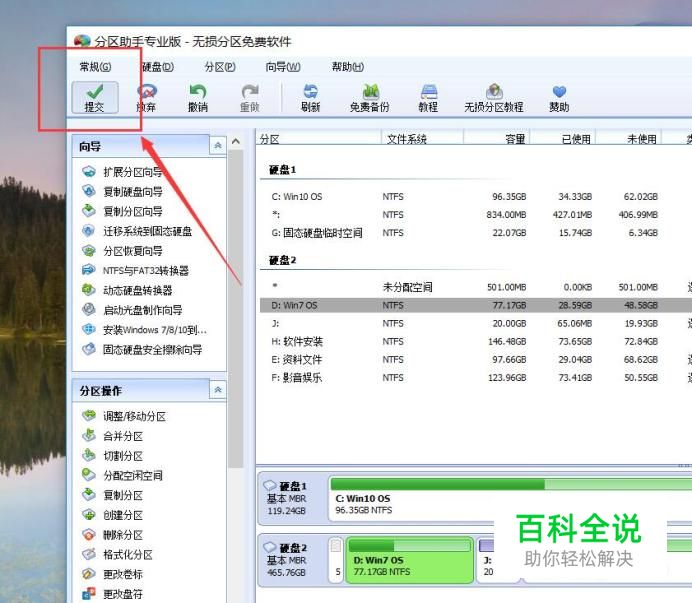Sort by the 未使用 column header
This screenshot has height=603, width=692.
[629, 139]
